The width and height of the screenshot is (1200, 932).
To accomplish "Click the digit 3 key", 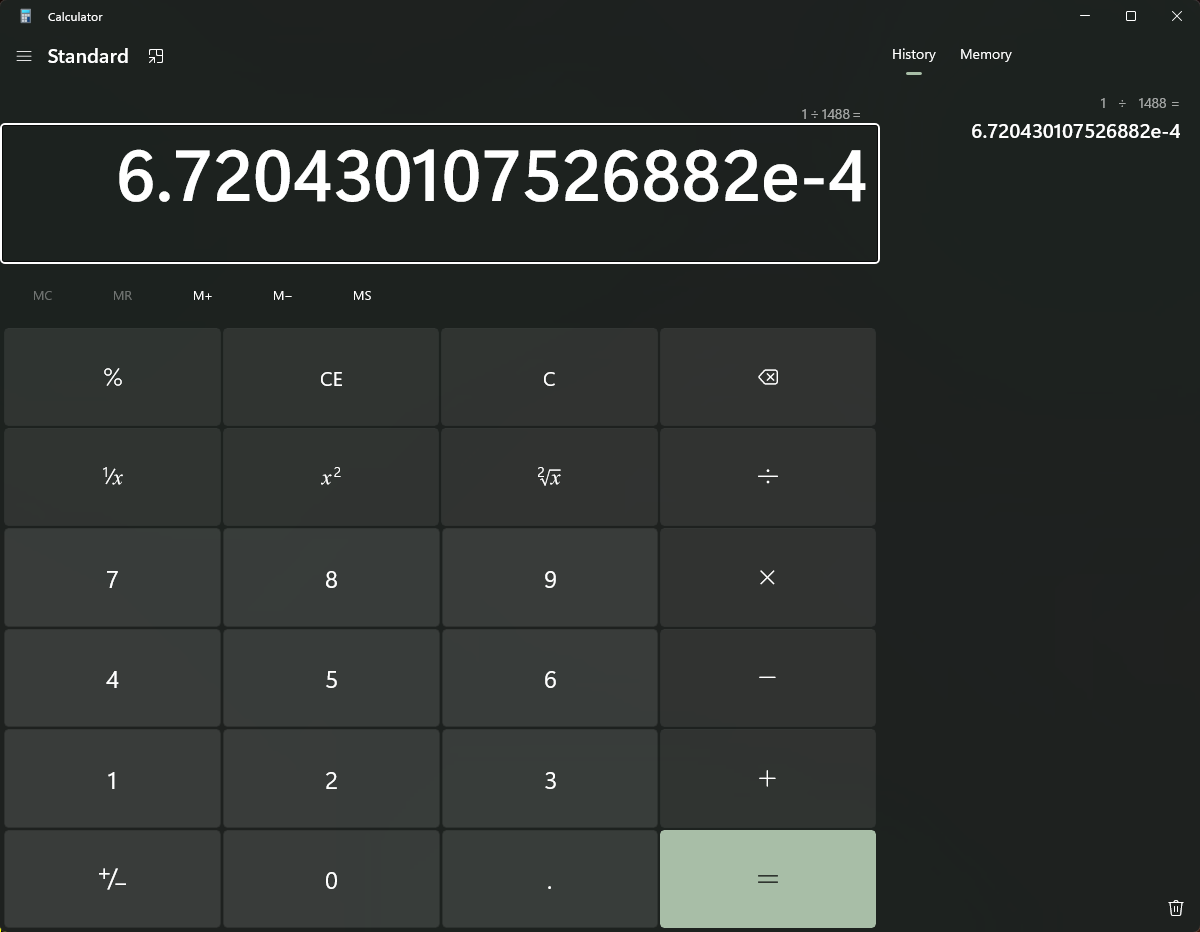I will tap(549, 778).
